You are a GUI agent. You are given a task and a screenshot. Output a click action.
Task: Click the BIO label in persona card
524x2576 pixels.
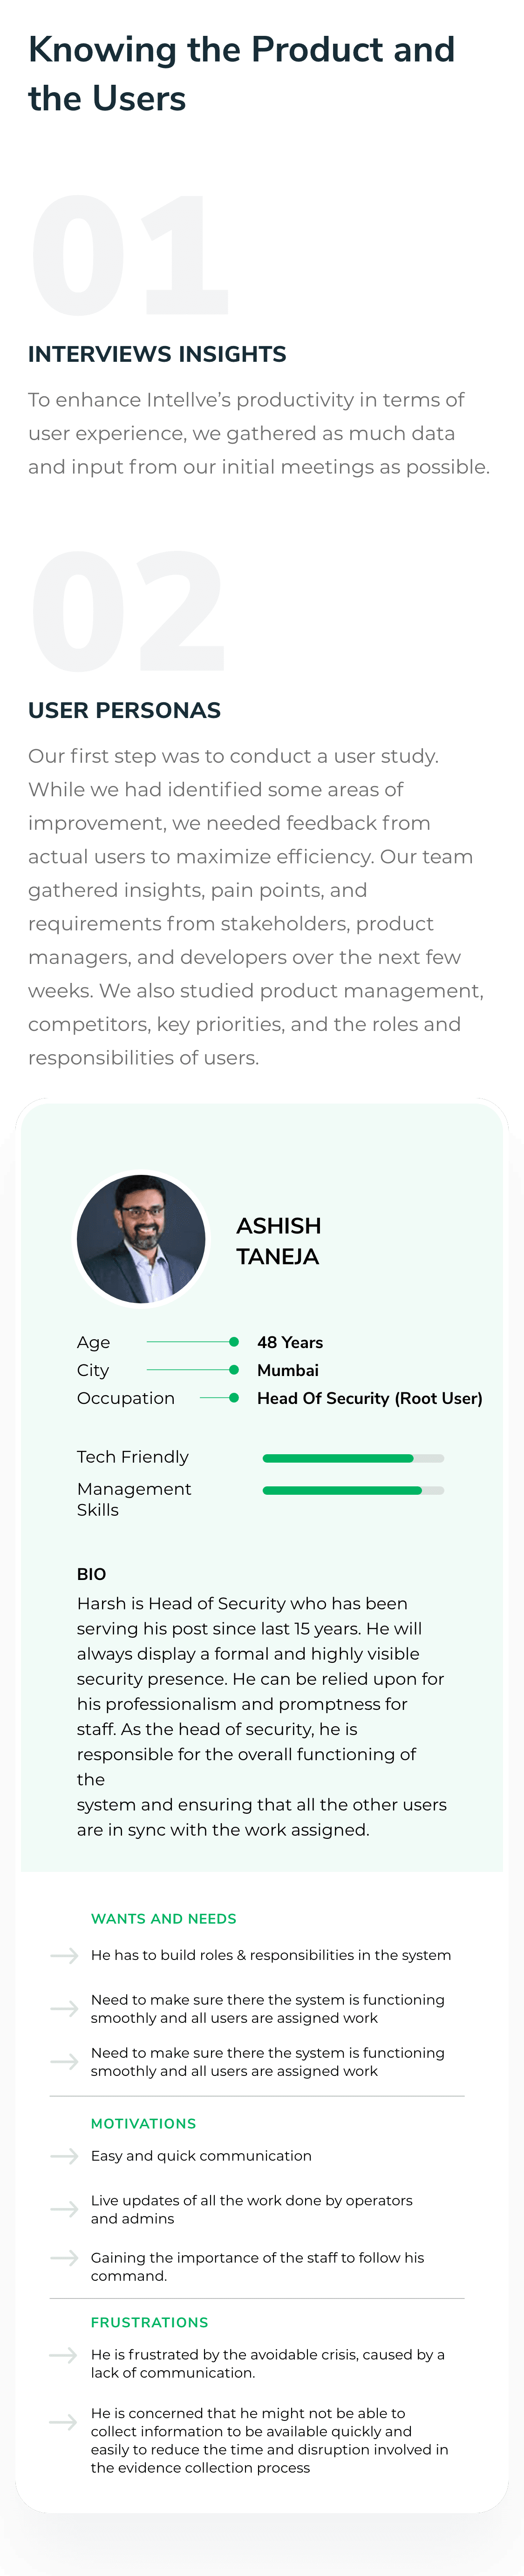pos(91,1574)
